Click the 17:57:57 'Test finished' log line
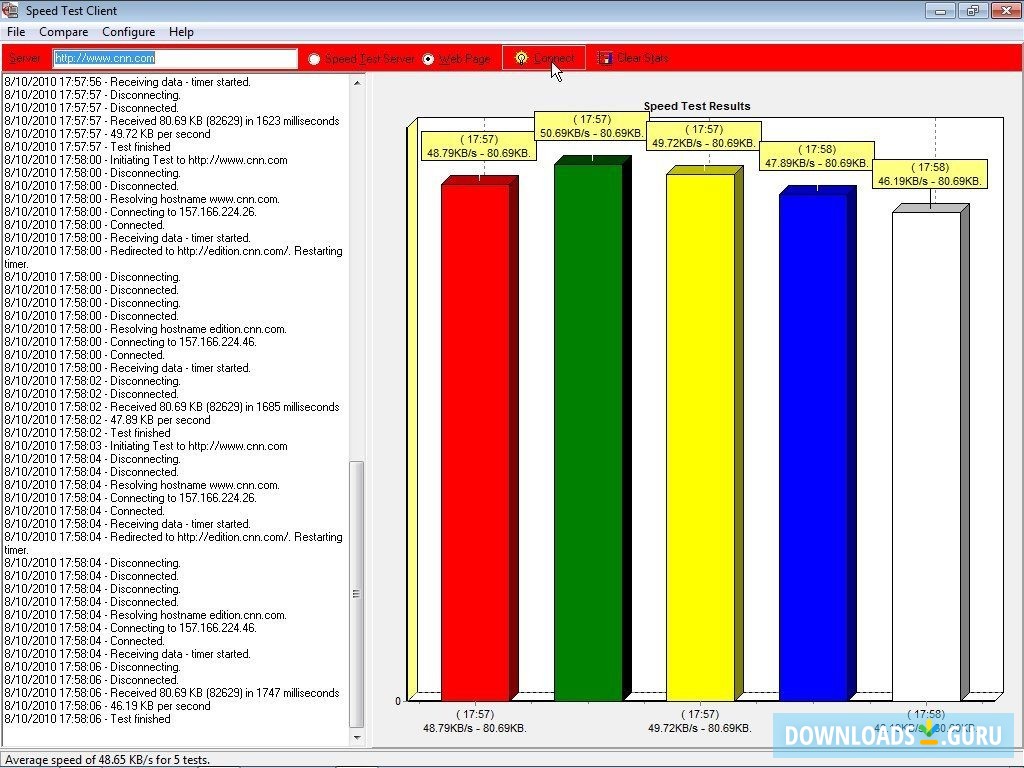This screenshot has width=1024, height=768. click(x=87, y=147)
